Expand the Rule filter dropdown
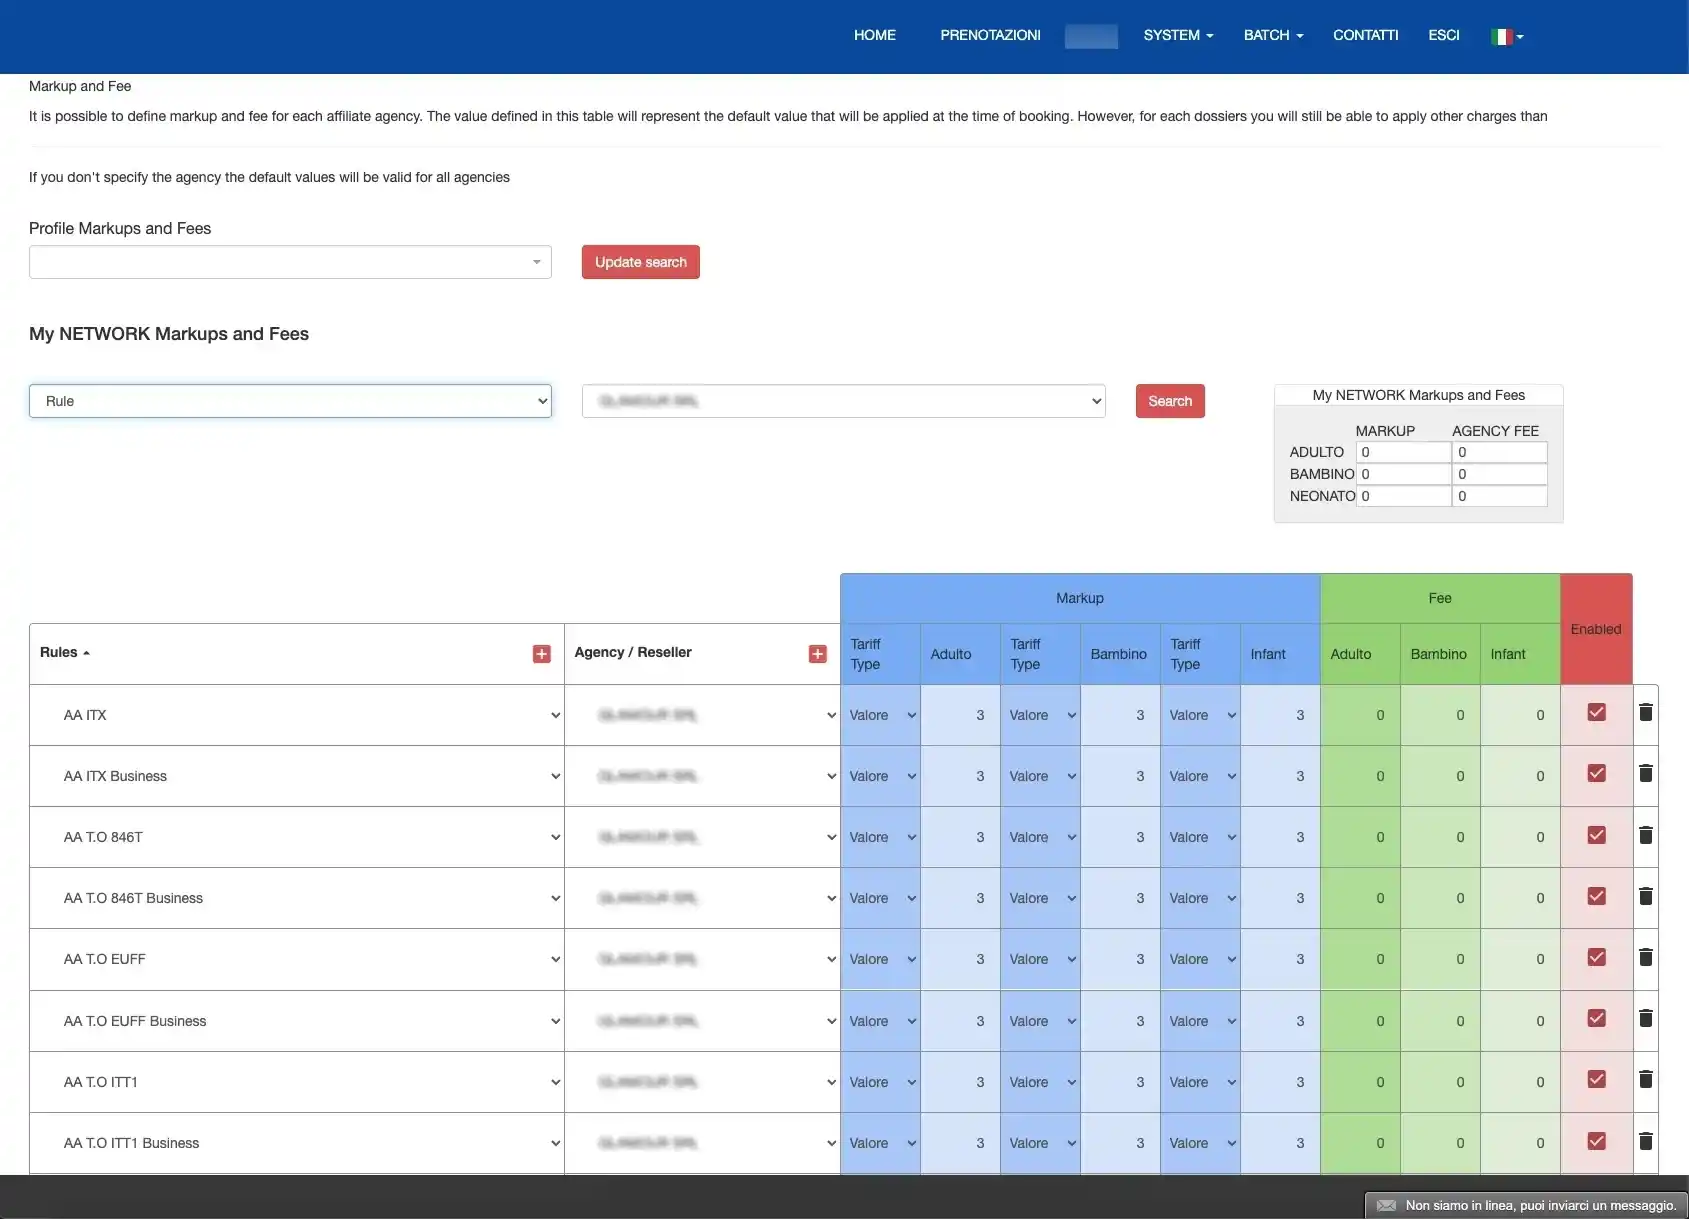This screenshot has height=1219, width=1689. click(x=290, y=401)
